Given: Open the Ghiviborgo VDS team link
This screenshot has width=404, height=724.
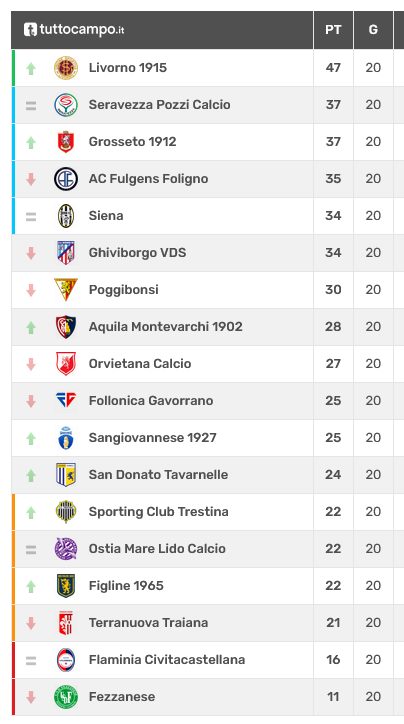Looking at the screenshot, I should click(x=138, y=253).
